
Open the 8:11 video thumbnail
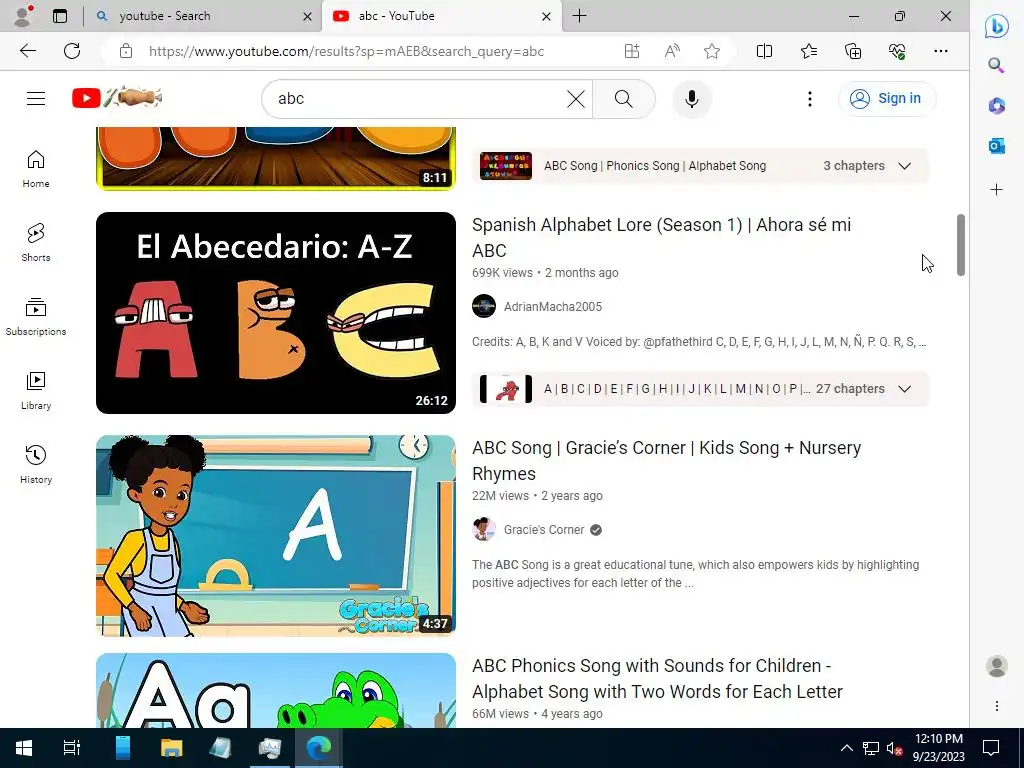coord(276,159)
